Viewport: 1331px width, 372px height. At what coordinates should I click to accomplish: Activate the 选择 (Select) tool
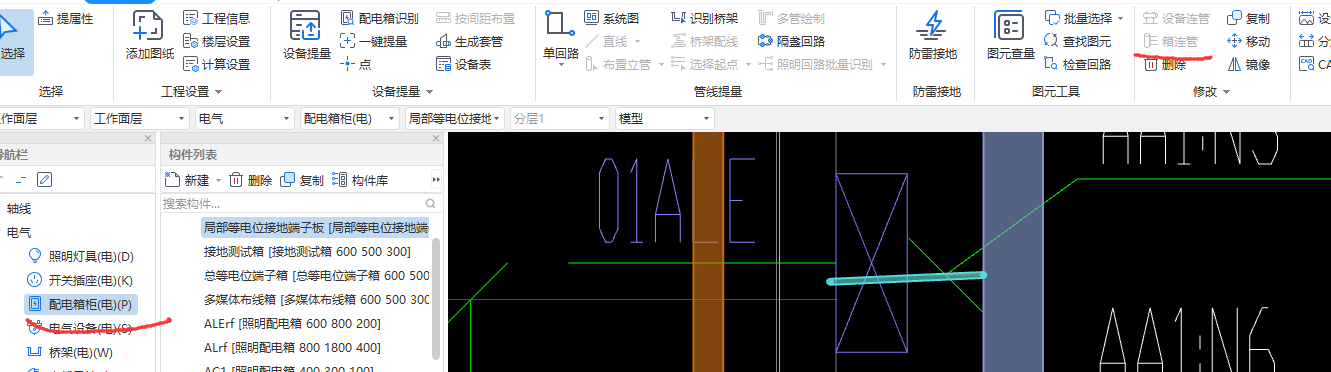[14, 40]
